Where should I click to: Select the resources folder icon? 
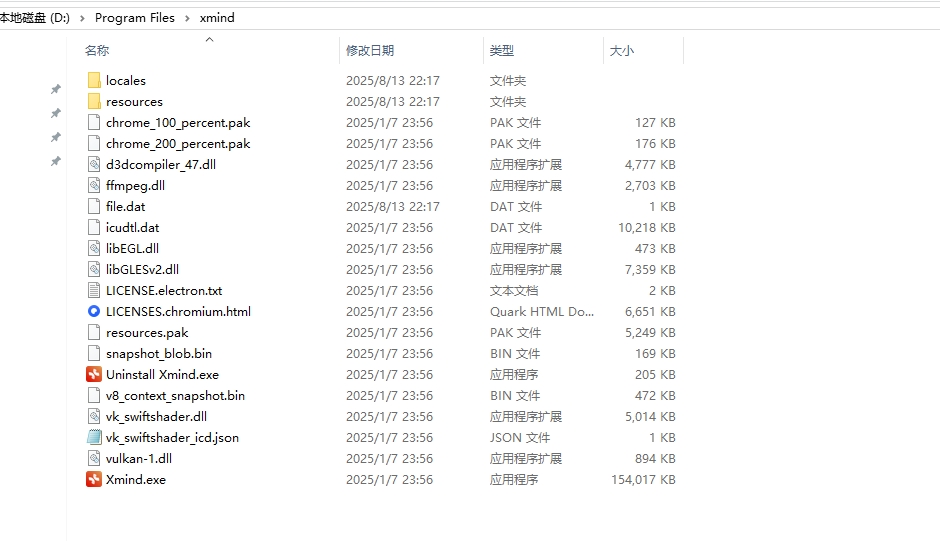tap(94, 101)
